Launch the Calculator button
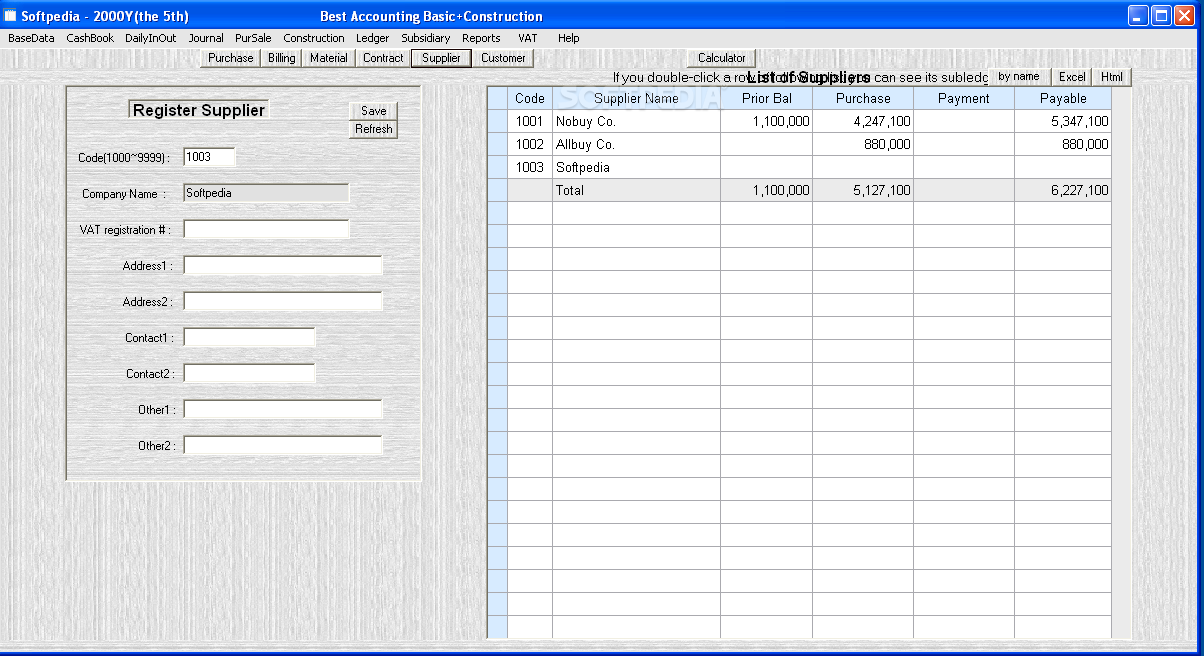Image resolution: width=1204 pixels, height=656 pixels. tap(722, 58)
